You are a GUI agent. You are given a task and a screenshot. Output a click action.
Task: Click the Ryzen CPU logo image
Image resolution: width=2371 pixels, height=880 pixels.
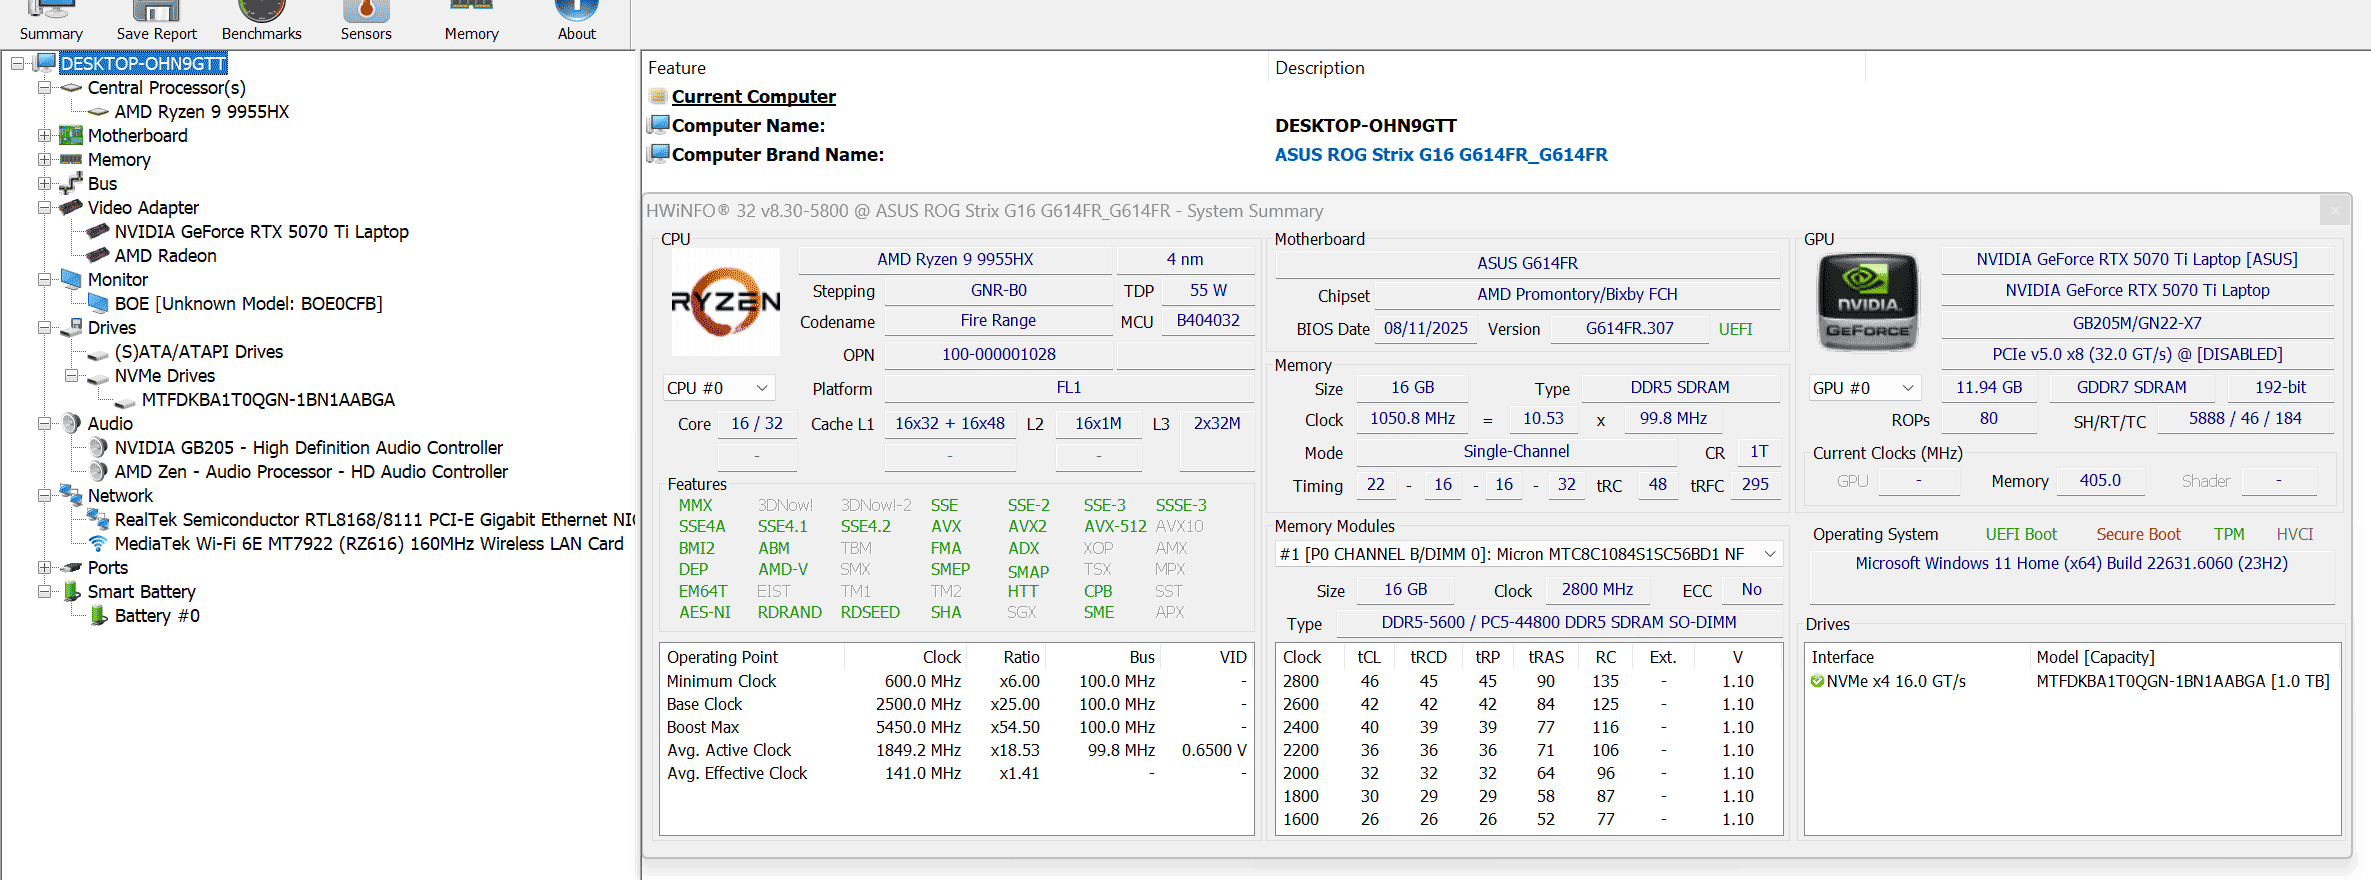[725, 302]
